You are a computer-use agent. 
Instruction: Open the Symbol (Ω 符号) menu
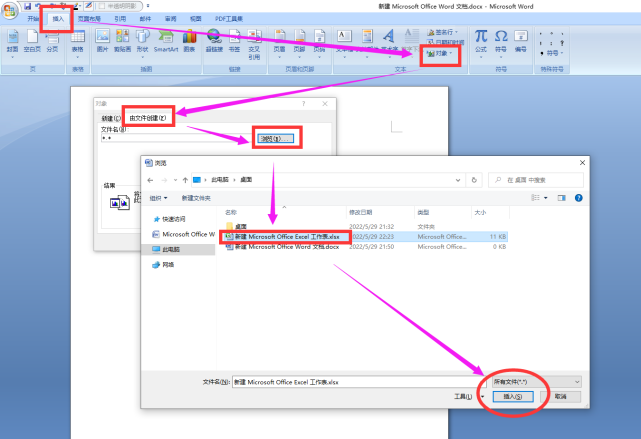click(x=501, y=43)
